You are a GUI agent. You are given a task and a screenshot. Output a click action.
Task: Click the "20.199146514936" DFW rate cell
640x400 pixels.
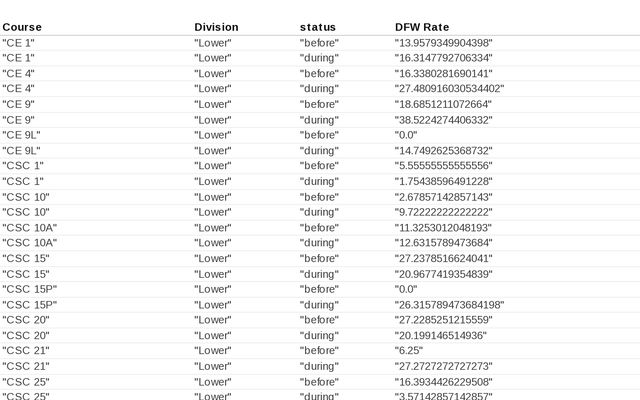point(440,336)
